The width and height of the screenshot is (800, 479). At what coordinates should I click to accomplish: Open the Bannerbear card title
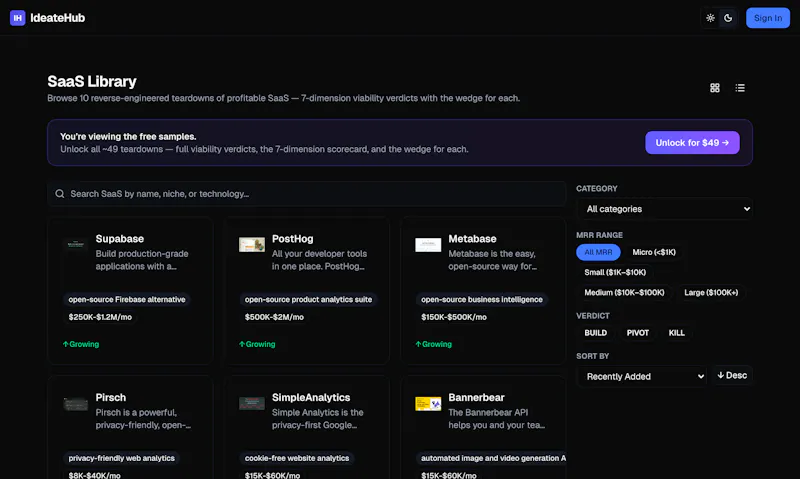(x=476, y=397)
